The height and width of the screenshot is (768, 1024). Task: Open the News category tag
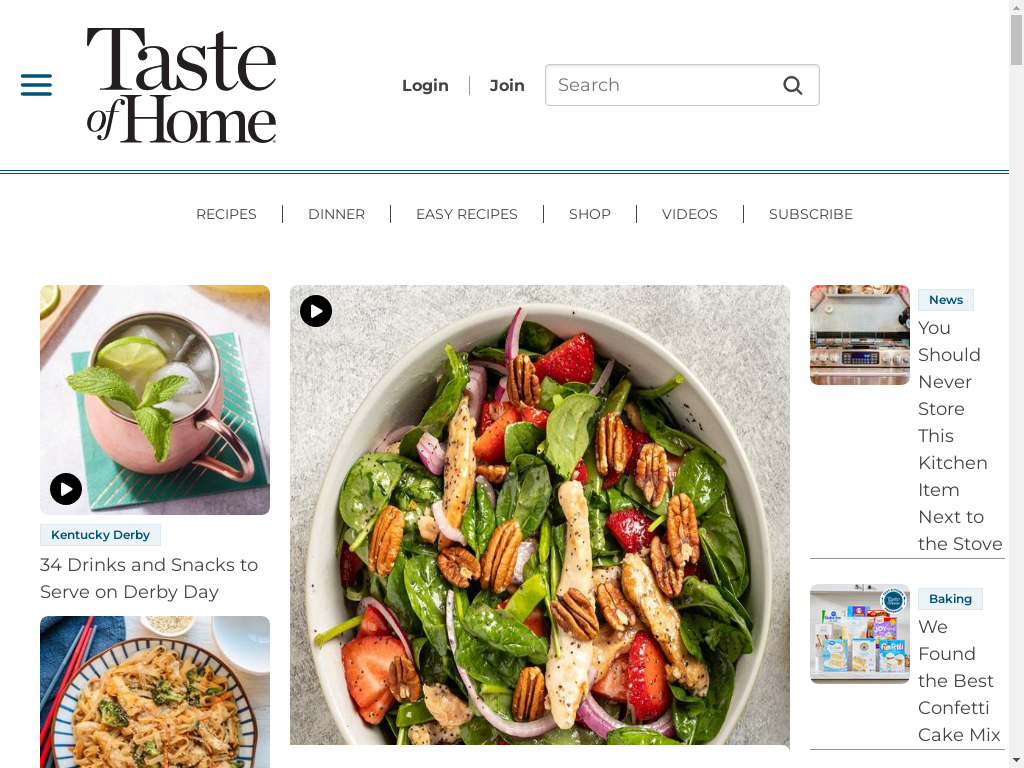point(946,300)
